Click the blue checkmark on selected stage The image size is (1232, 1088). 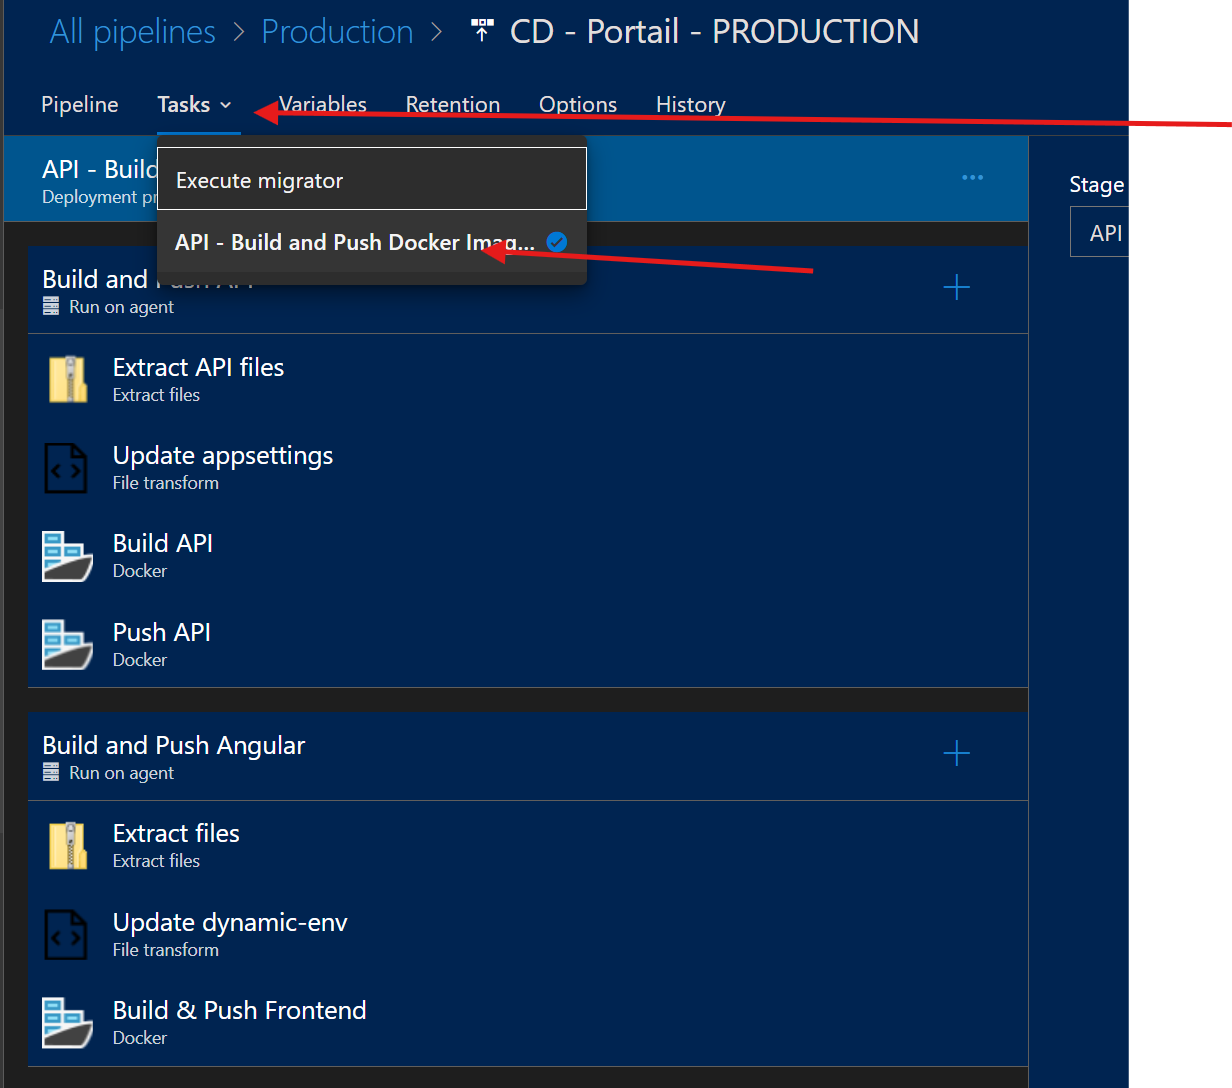point(557,242)
